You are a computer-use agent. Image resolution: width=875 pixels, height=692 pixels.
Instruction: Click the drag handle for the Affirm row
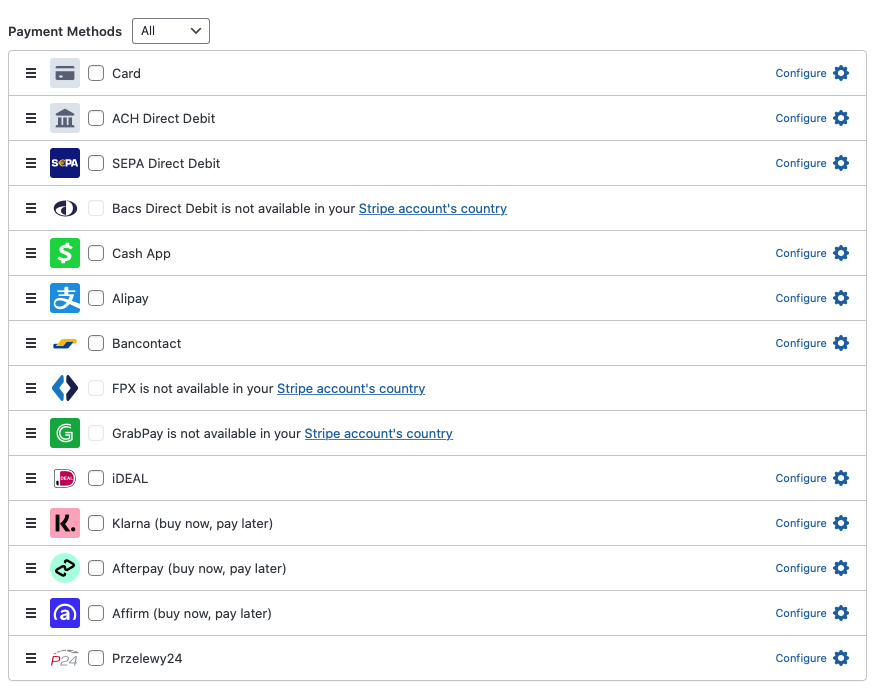click(31, 613)
